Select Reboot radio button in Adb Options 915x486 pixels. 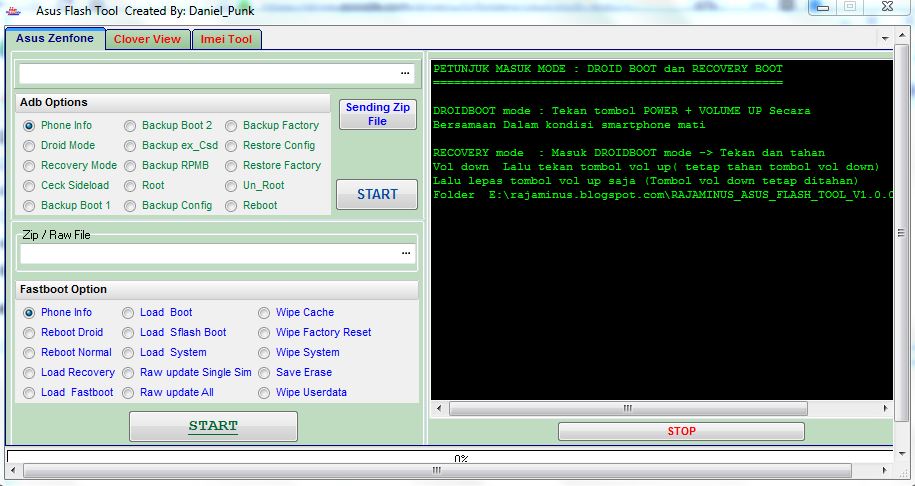pyautogui.click(x=231, y=206)
